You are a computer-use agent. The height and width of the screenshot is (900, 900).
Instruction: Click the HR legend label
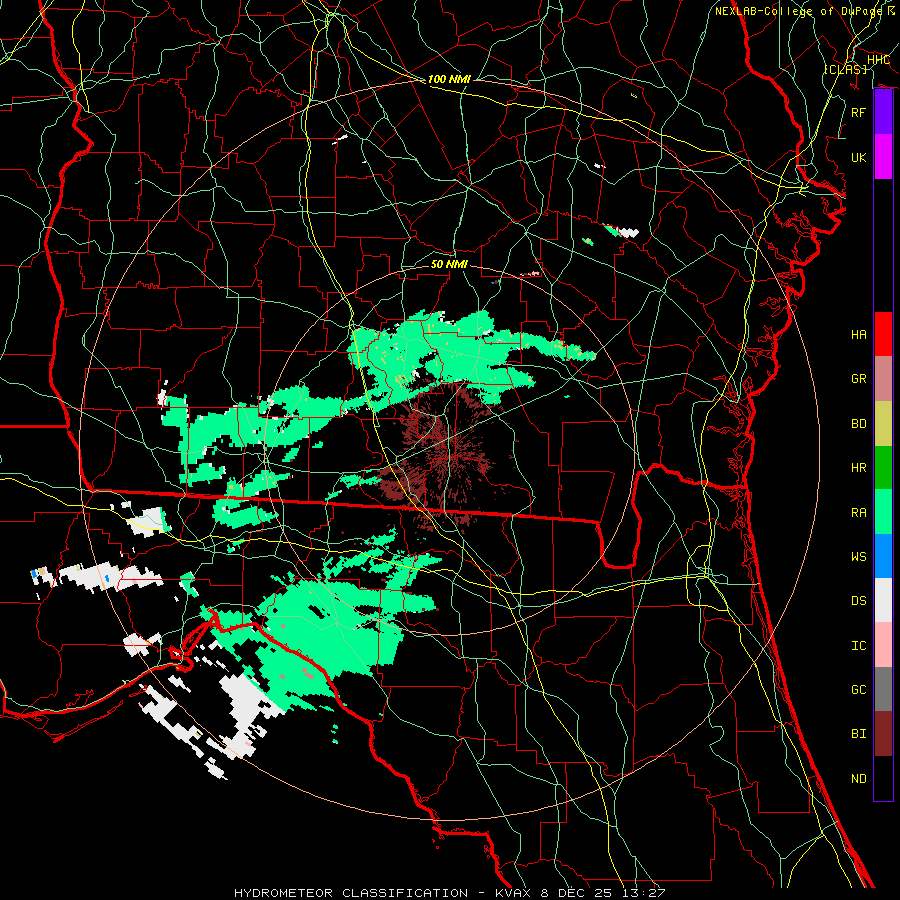point(858,468)
